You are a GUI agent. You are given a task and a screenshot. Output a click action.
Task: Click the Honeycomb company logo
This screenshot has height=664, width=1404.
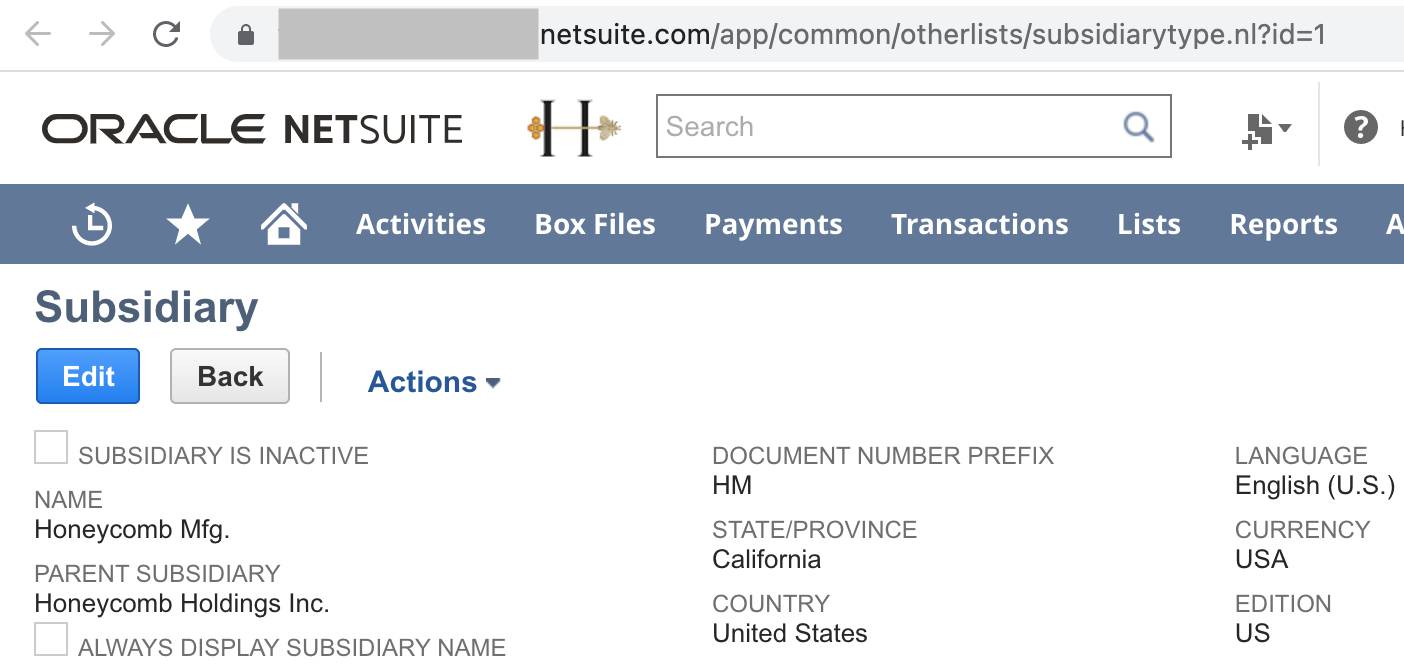(574, 127)
